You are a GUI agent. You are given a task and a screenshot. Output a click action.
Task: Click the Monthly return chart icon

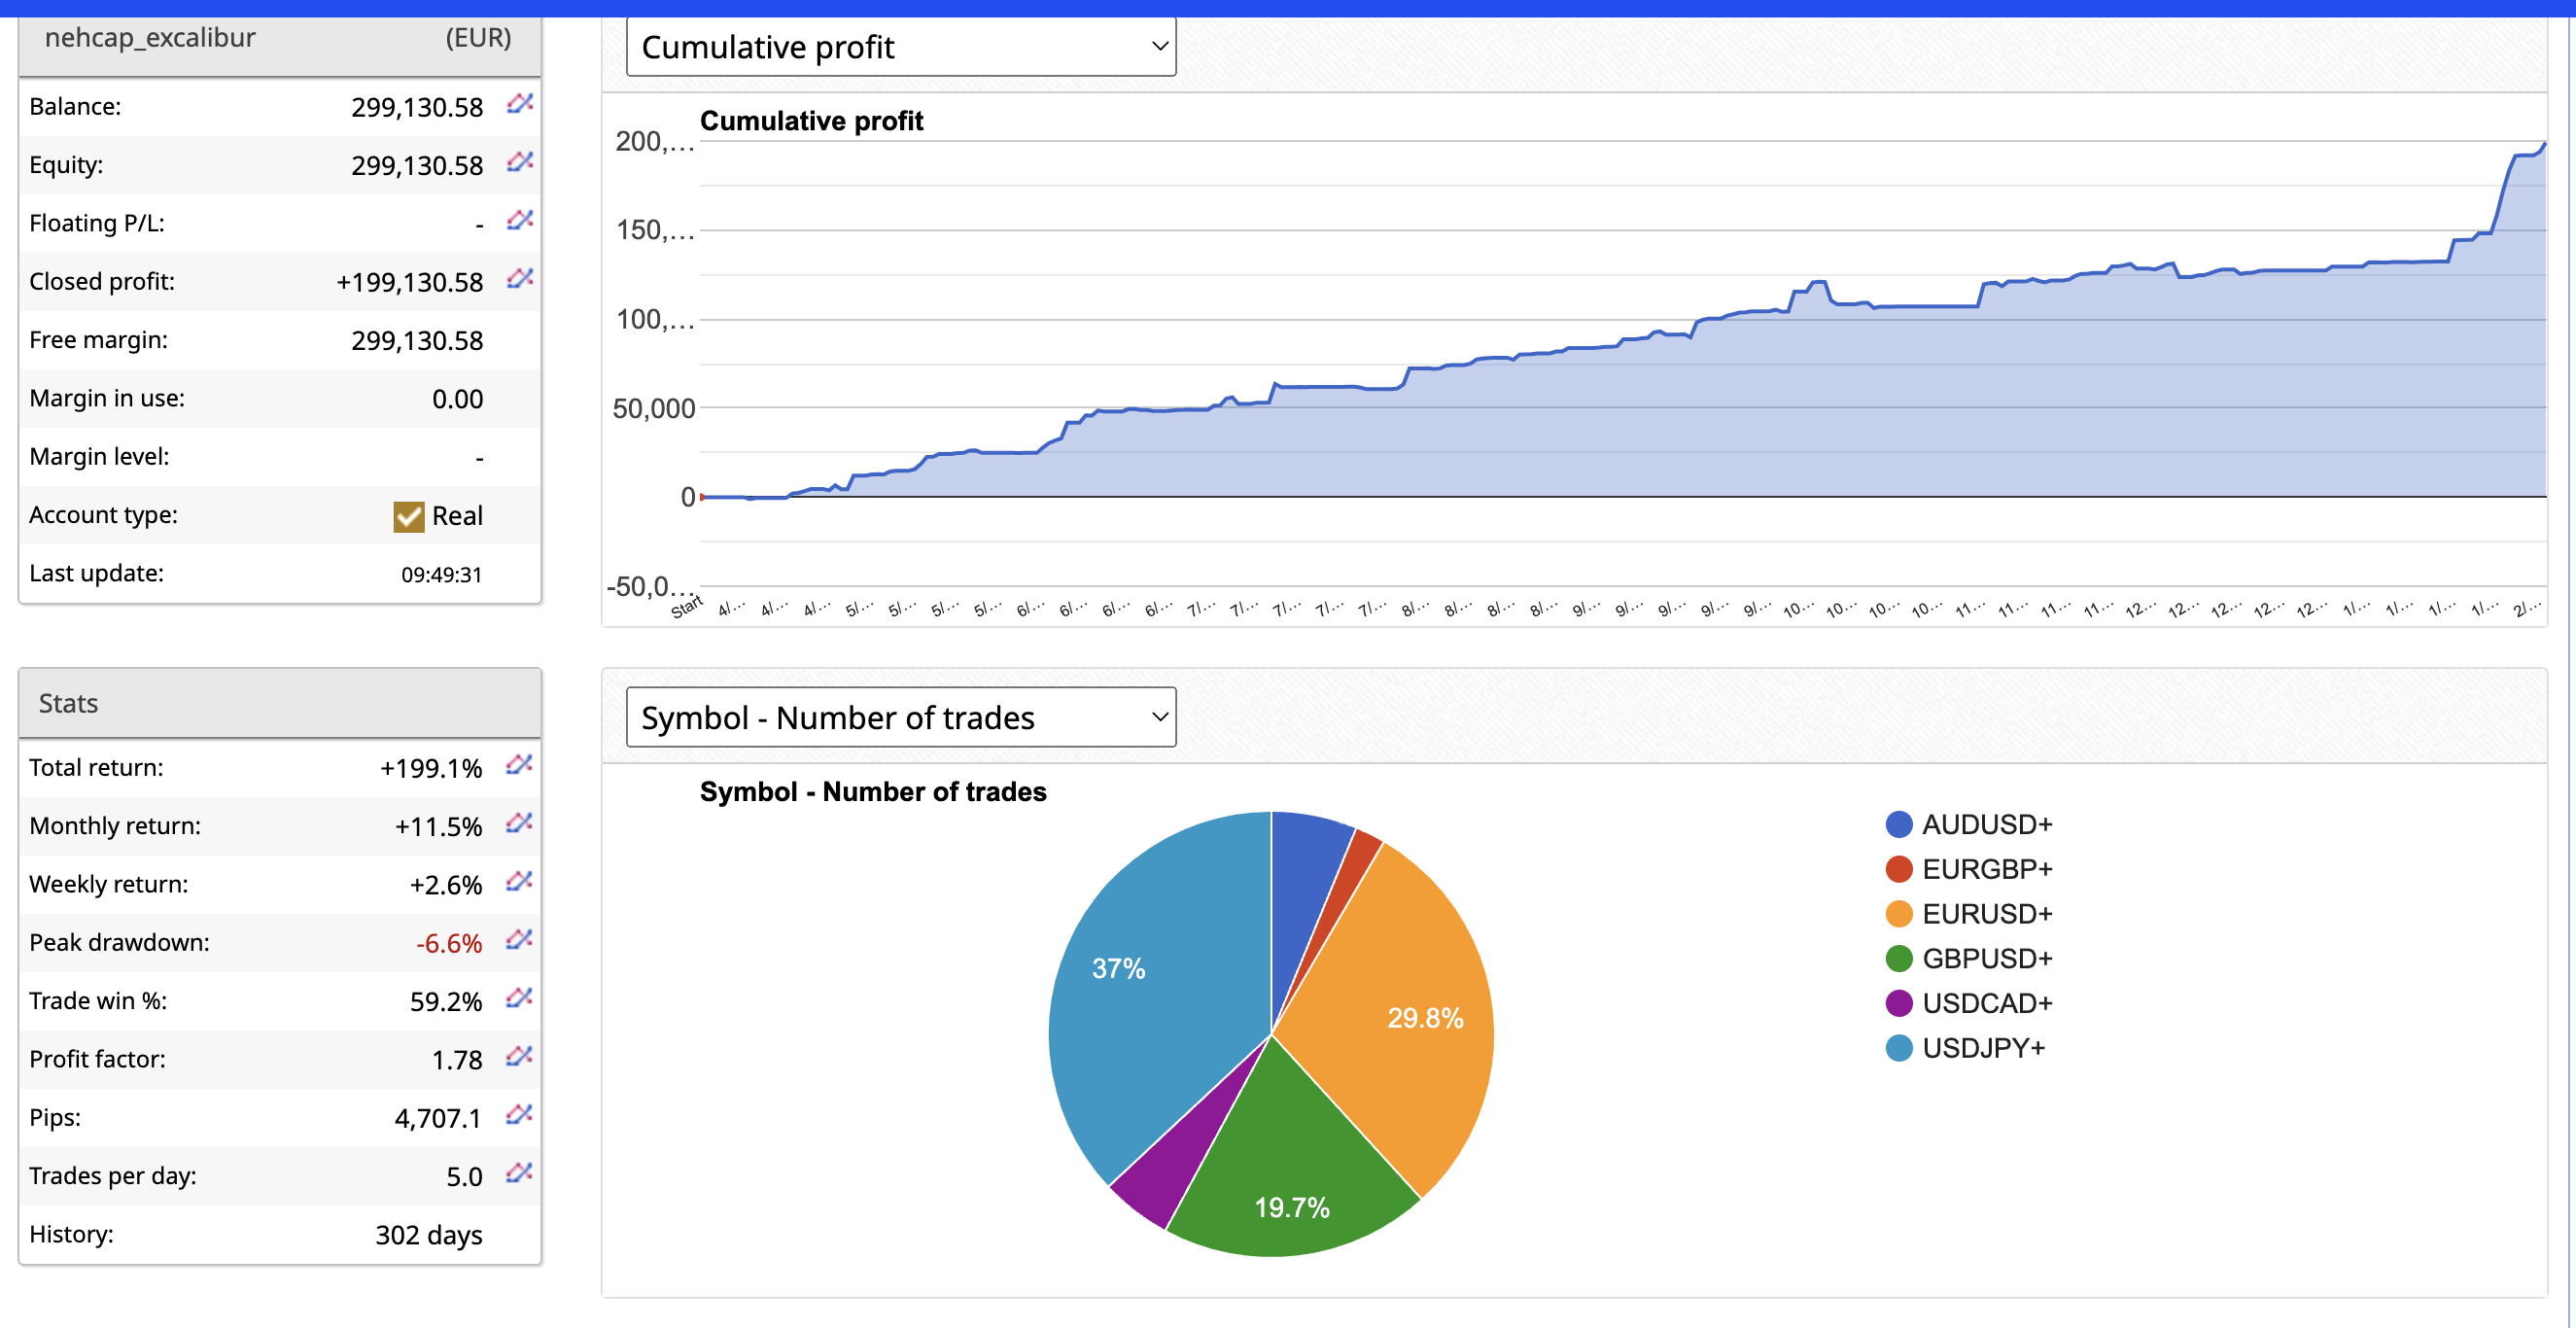click(x=519, y=823)
